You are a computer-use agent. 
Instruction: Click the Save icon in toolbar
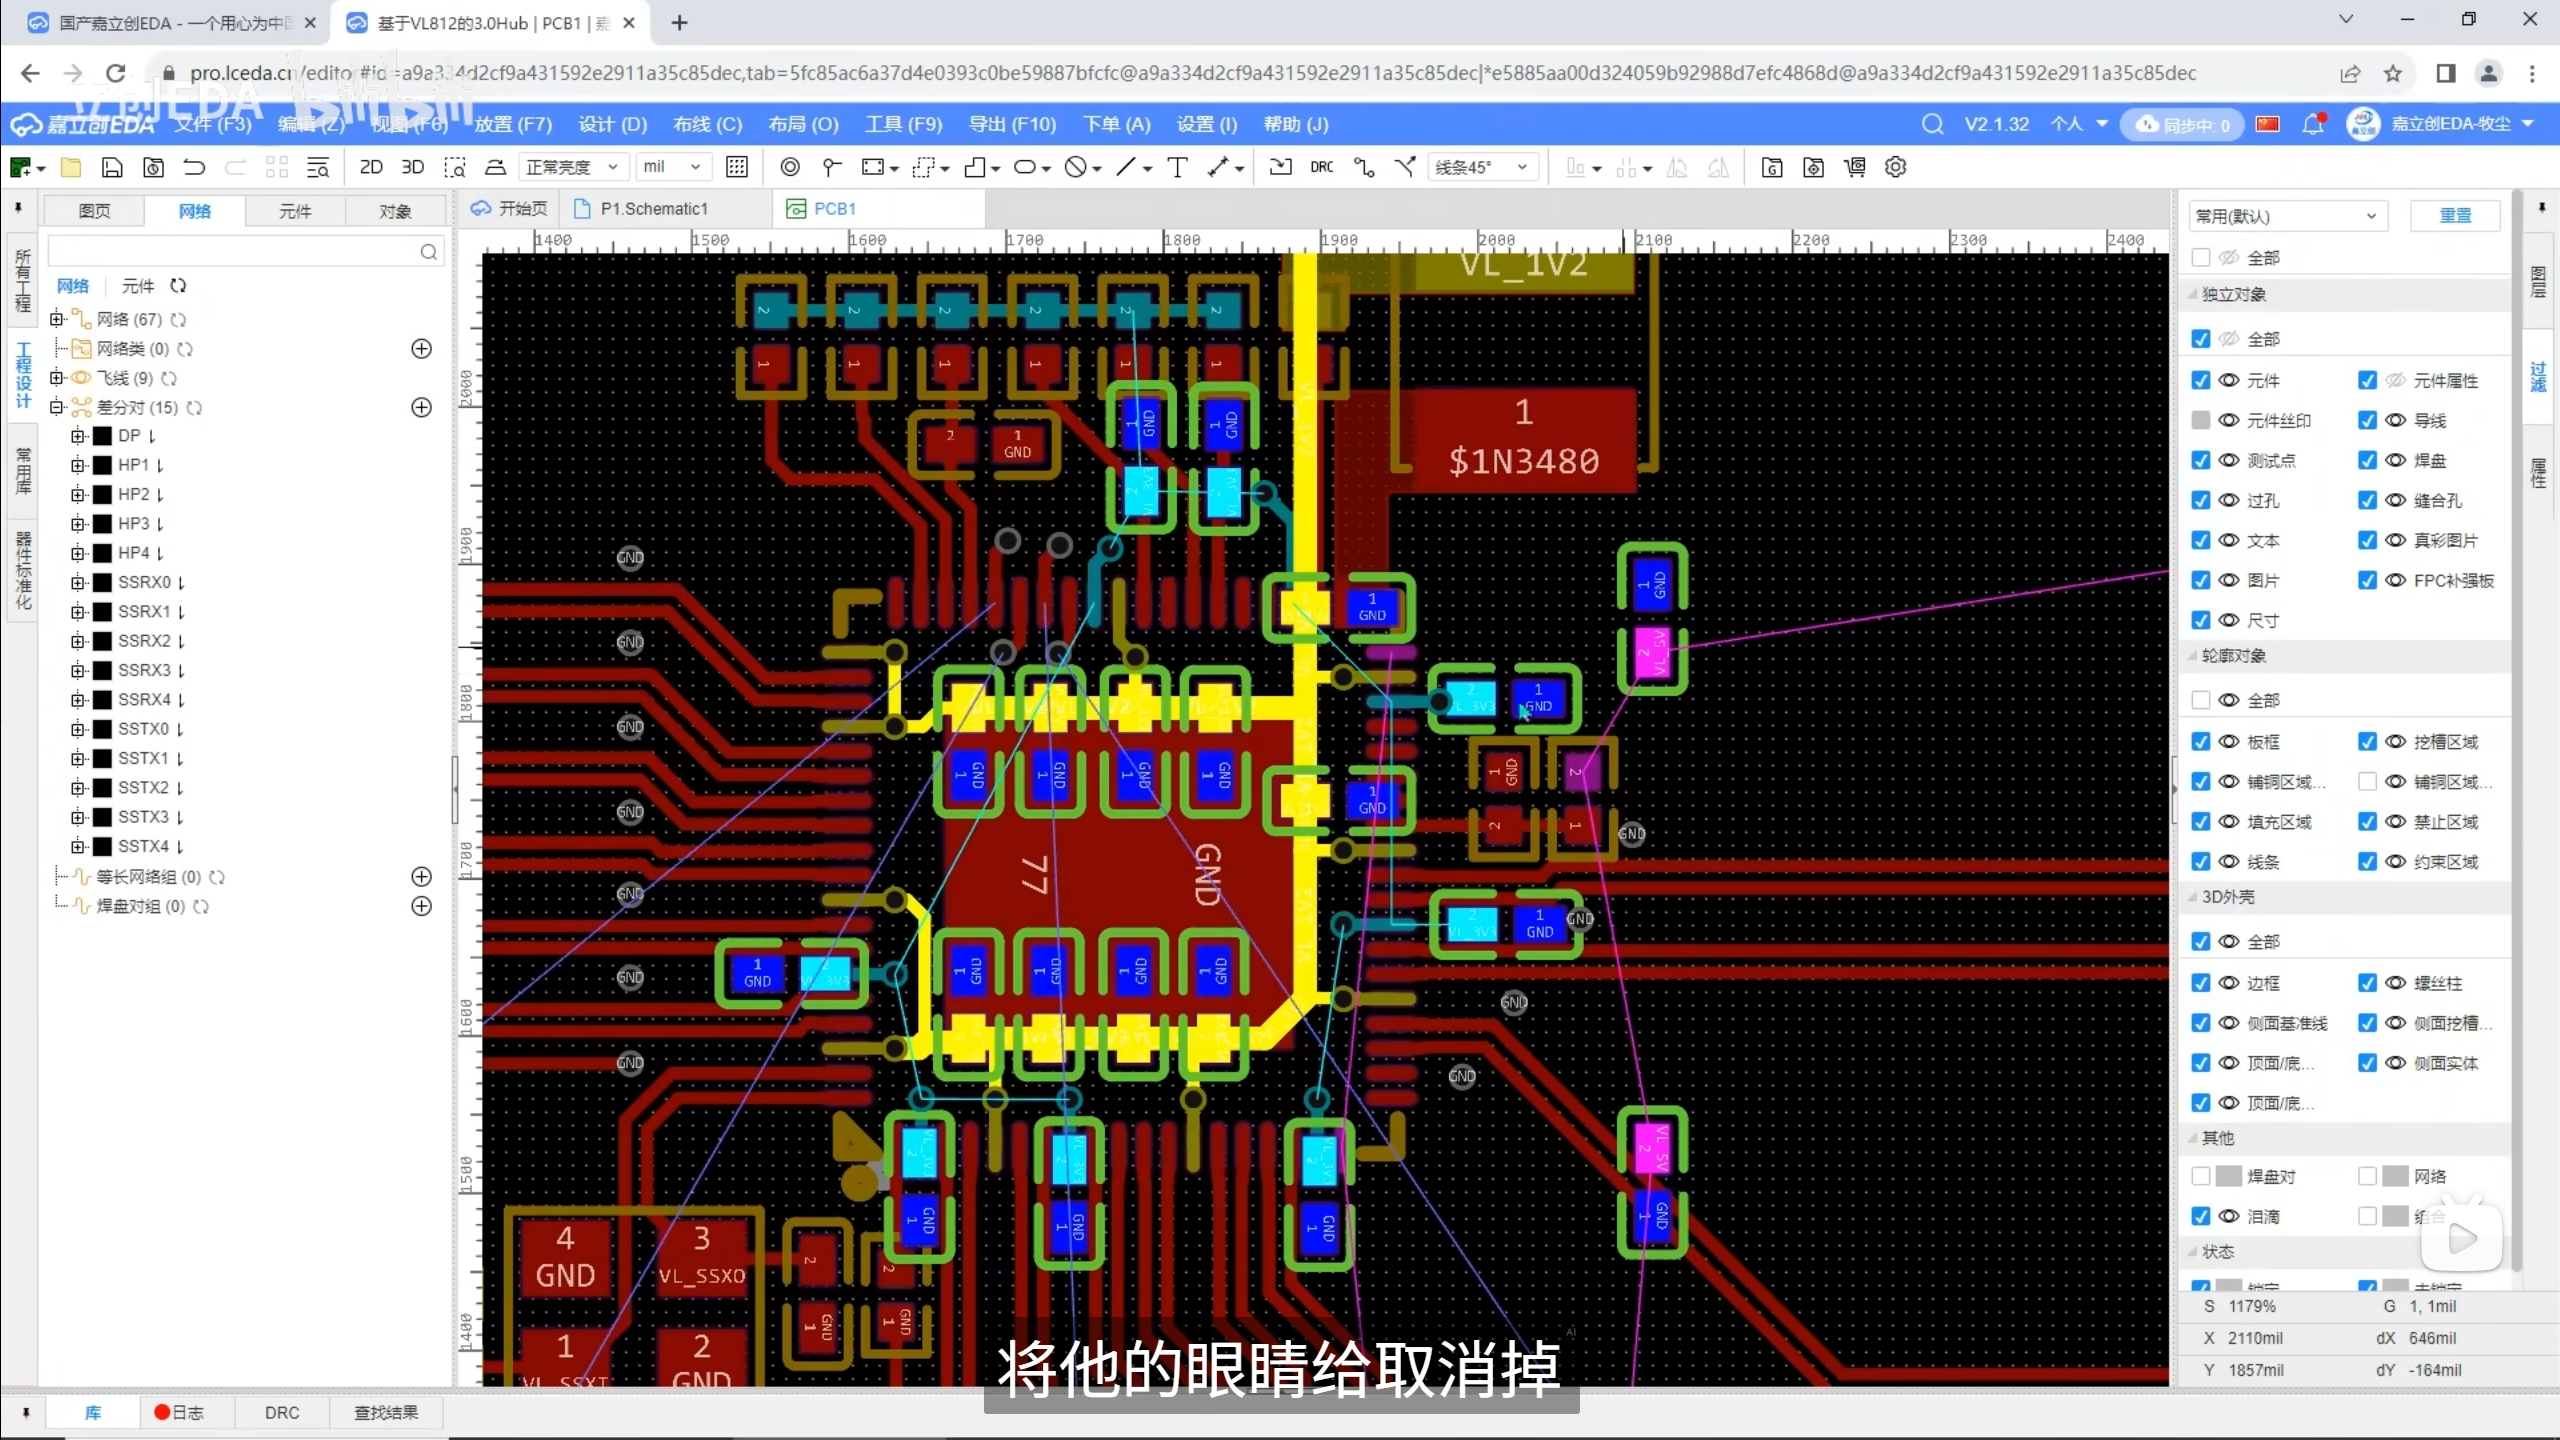point(112,167)
